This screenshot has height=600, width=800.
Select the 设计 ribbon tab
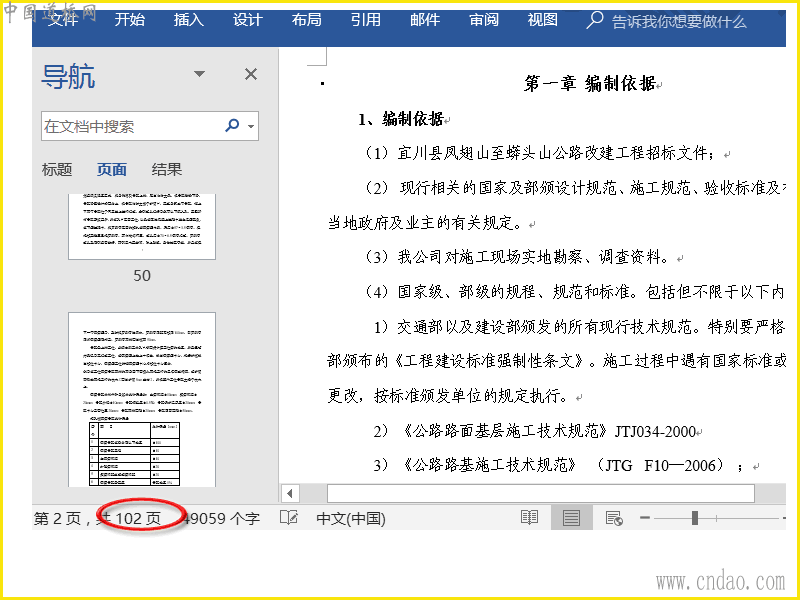[247, 19]
